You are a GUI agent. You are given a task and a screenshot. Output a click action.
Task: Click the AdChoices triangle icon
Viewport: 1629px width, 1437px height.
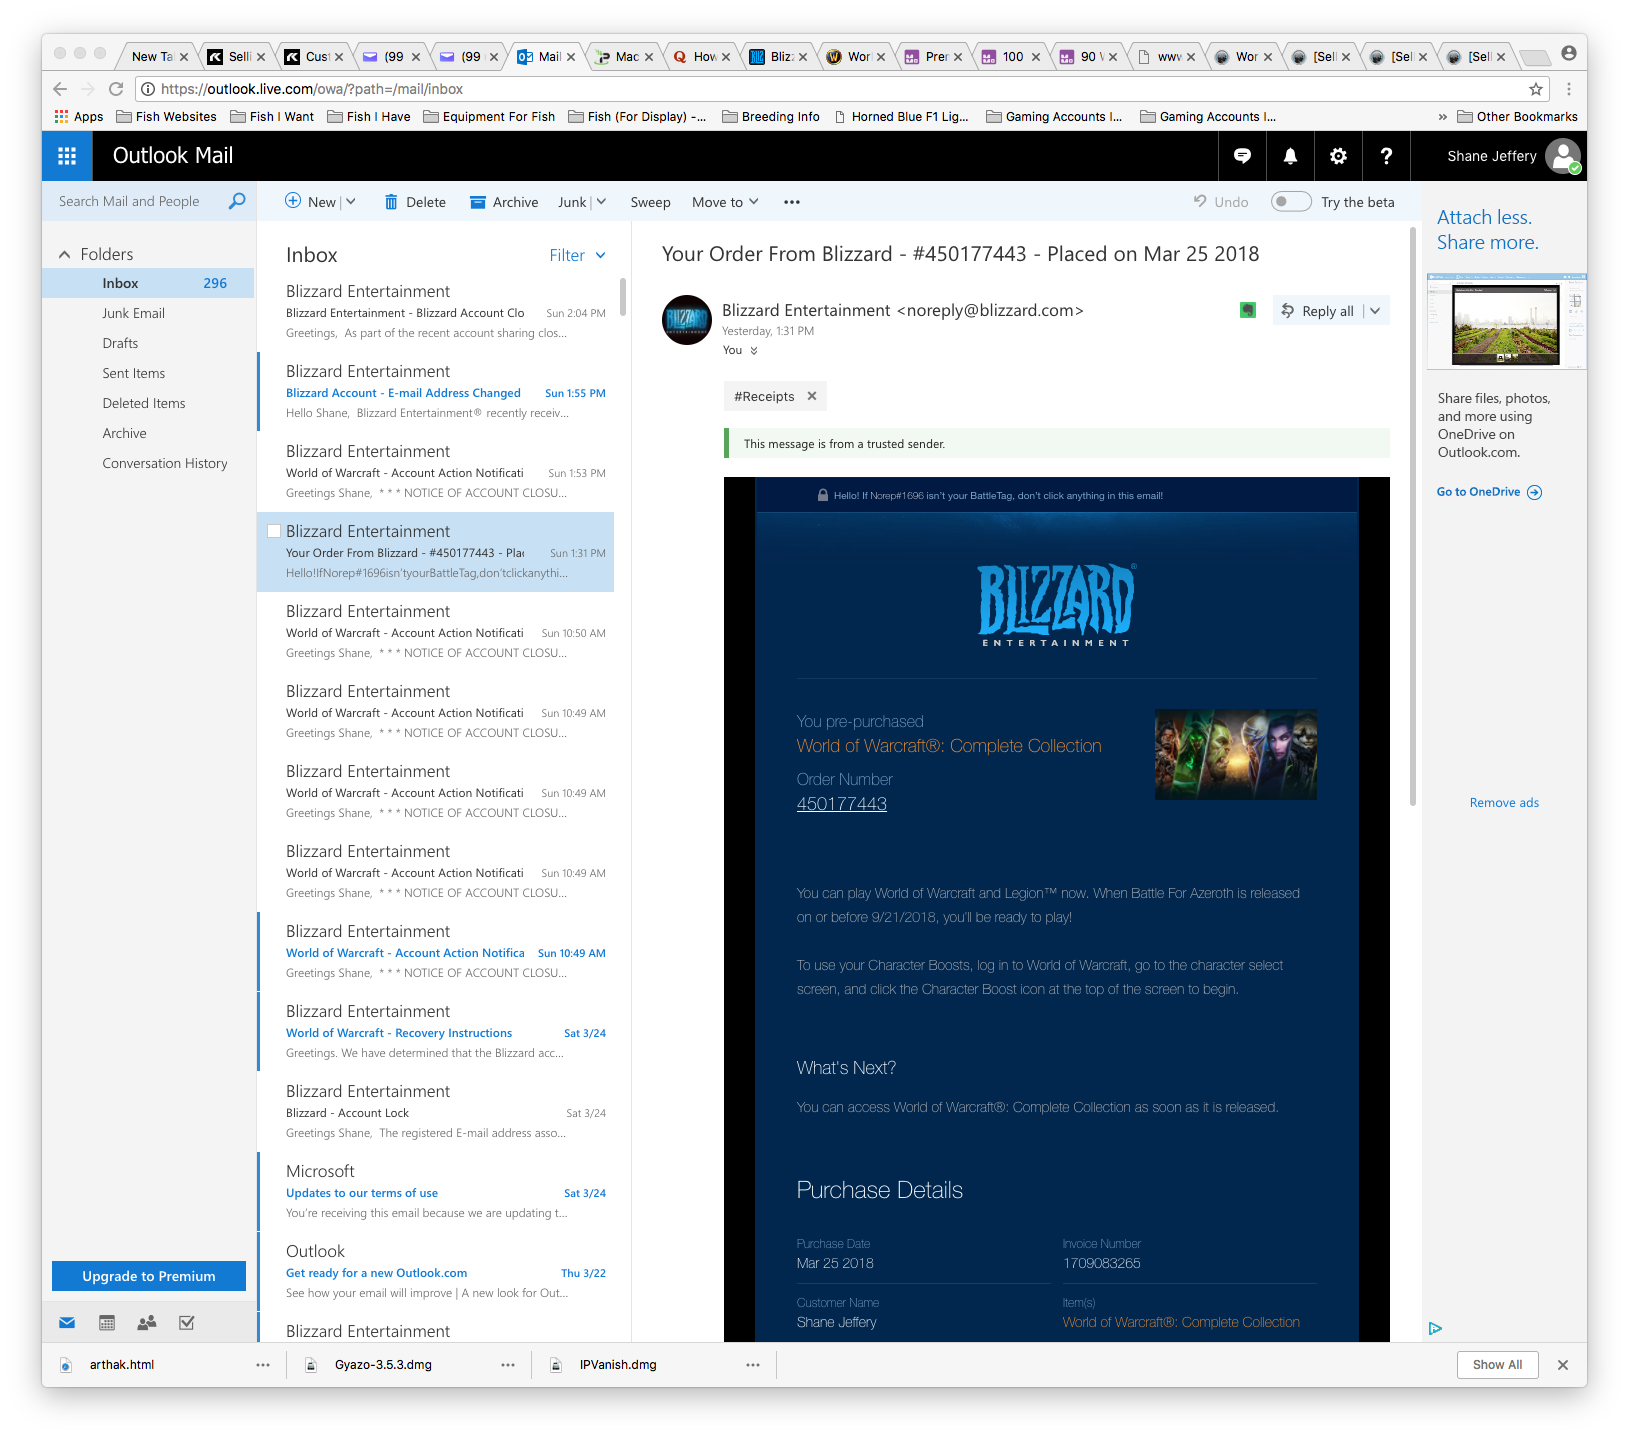tap(1435, 1328)
